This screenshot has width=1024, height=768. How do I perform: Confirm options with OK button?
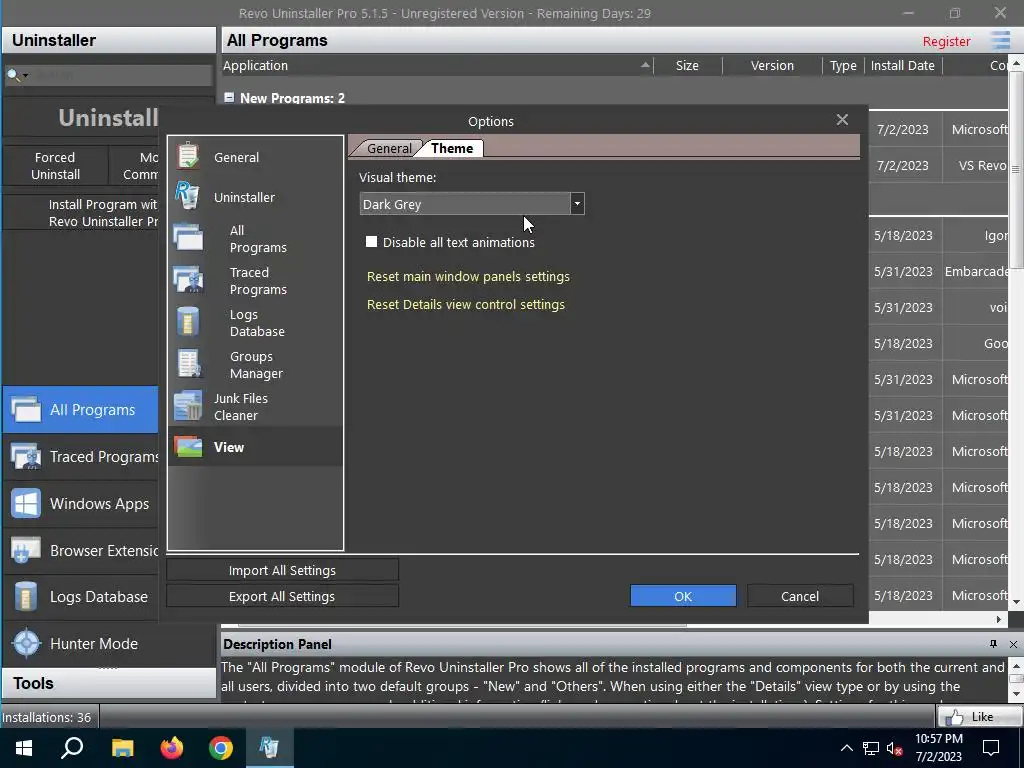pos(683,596)
